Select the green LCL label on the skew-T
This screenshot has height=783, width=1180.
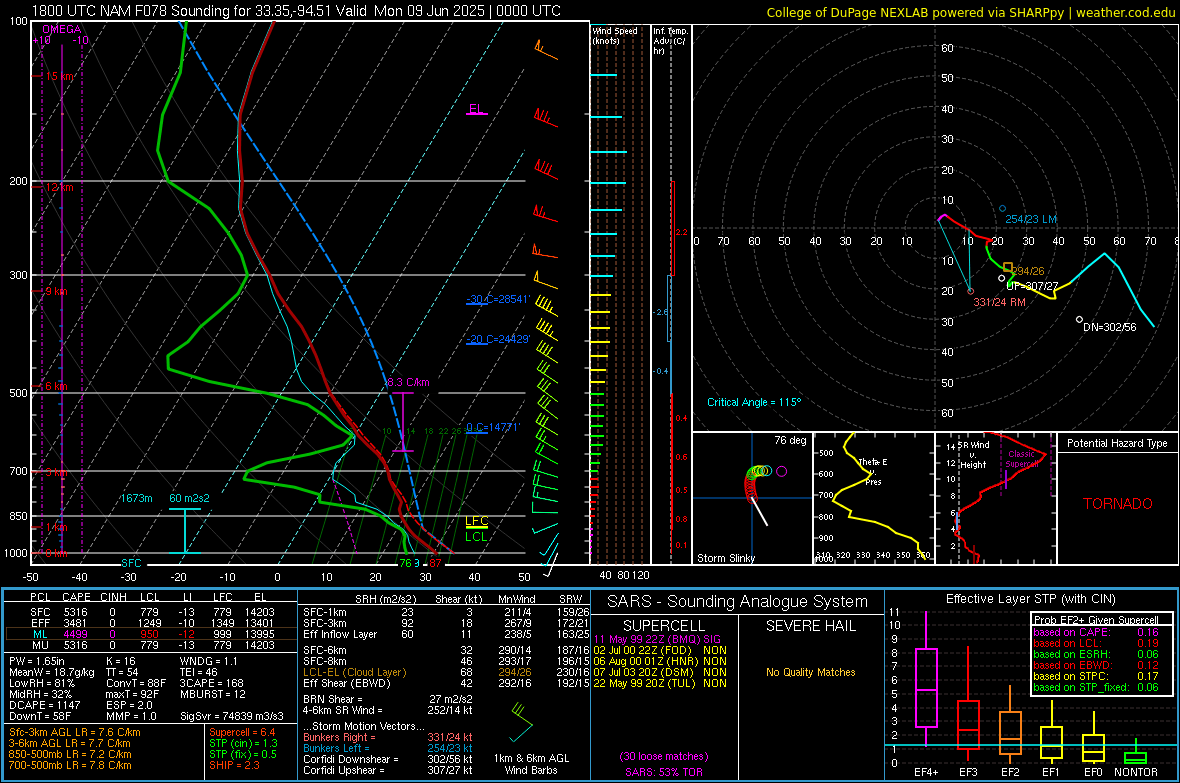[x=476, y=536]
